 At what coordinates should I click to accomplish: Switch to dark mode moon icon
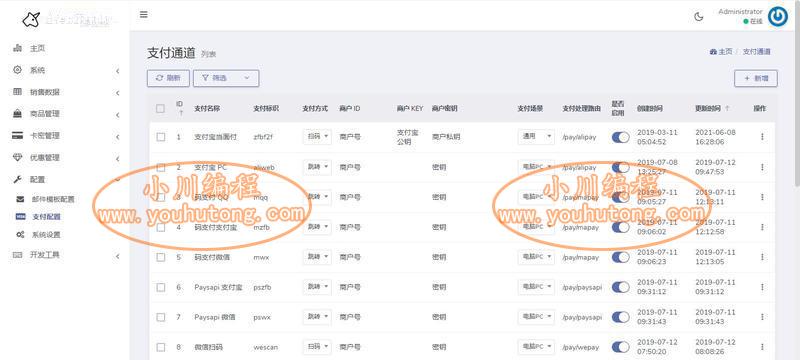[x=699, y=16]
